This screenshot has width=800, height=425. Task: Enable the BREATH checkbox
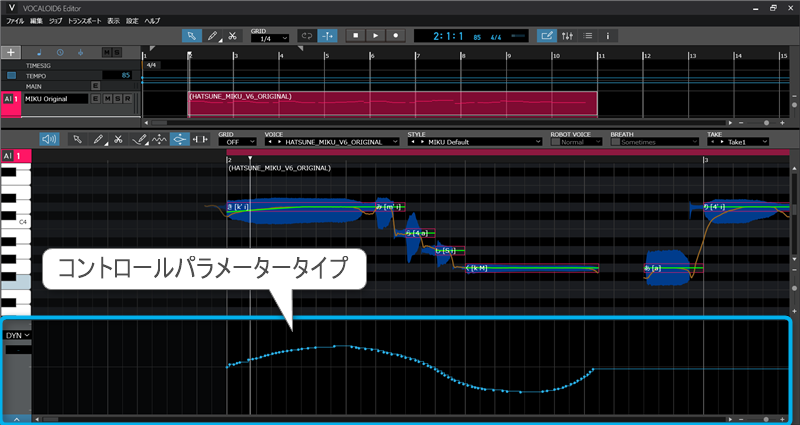pos(615,142)
